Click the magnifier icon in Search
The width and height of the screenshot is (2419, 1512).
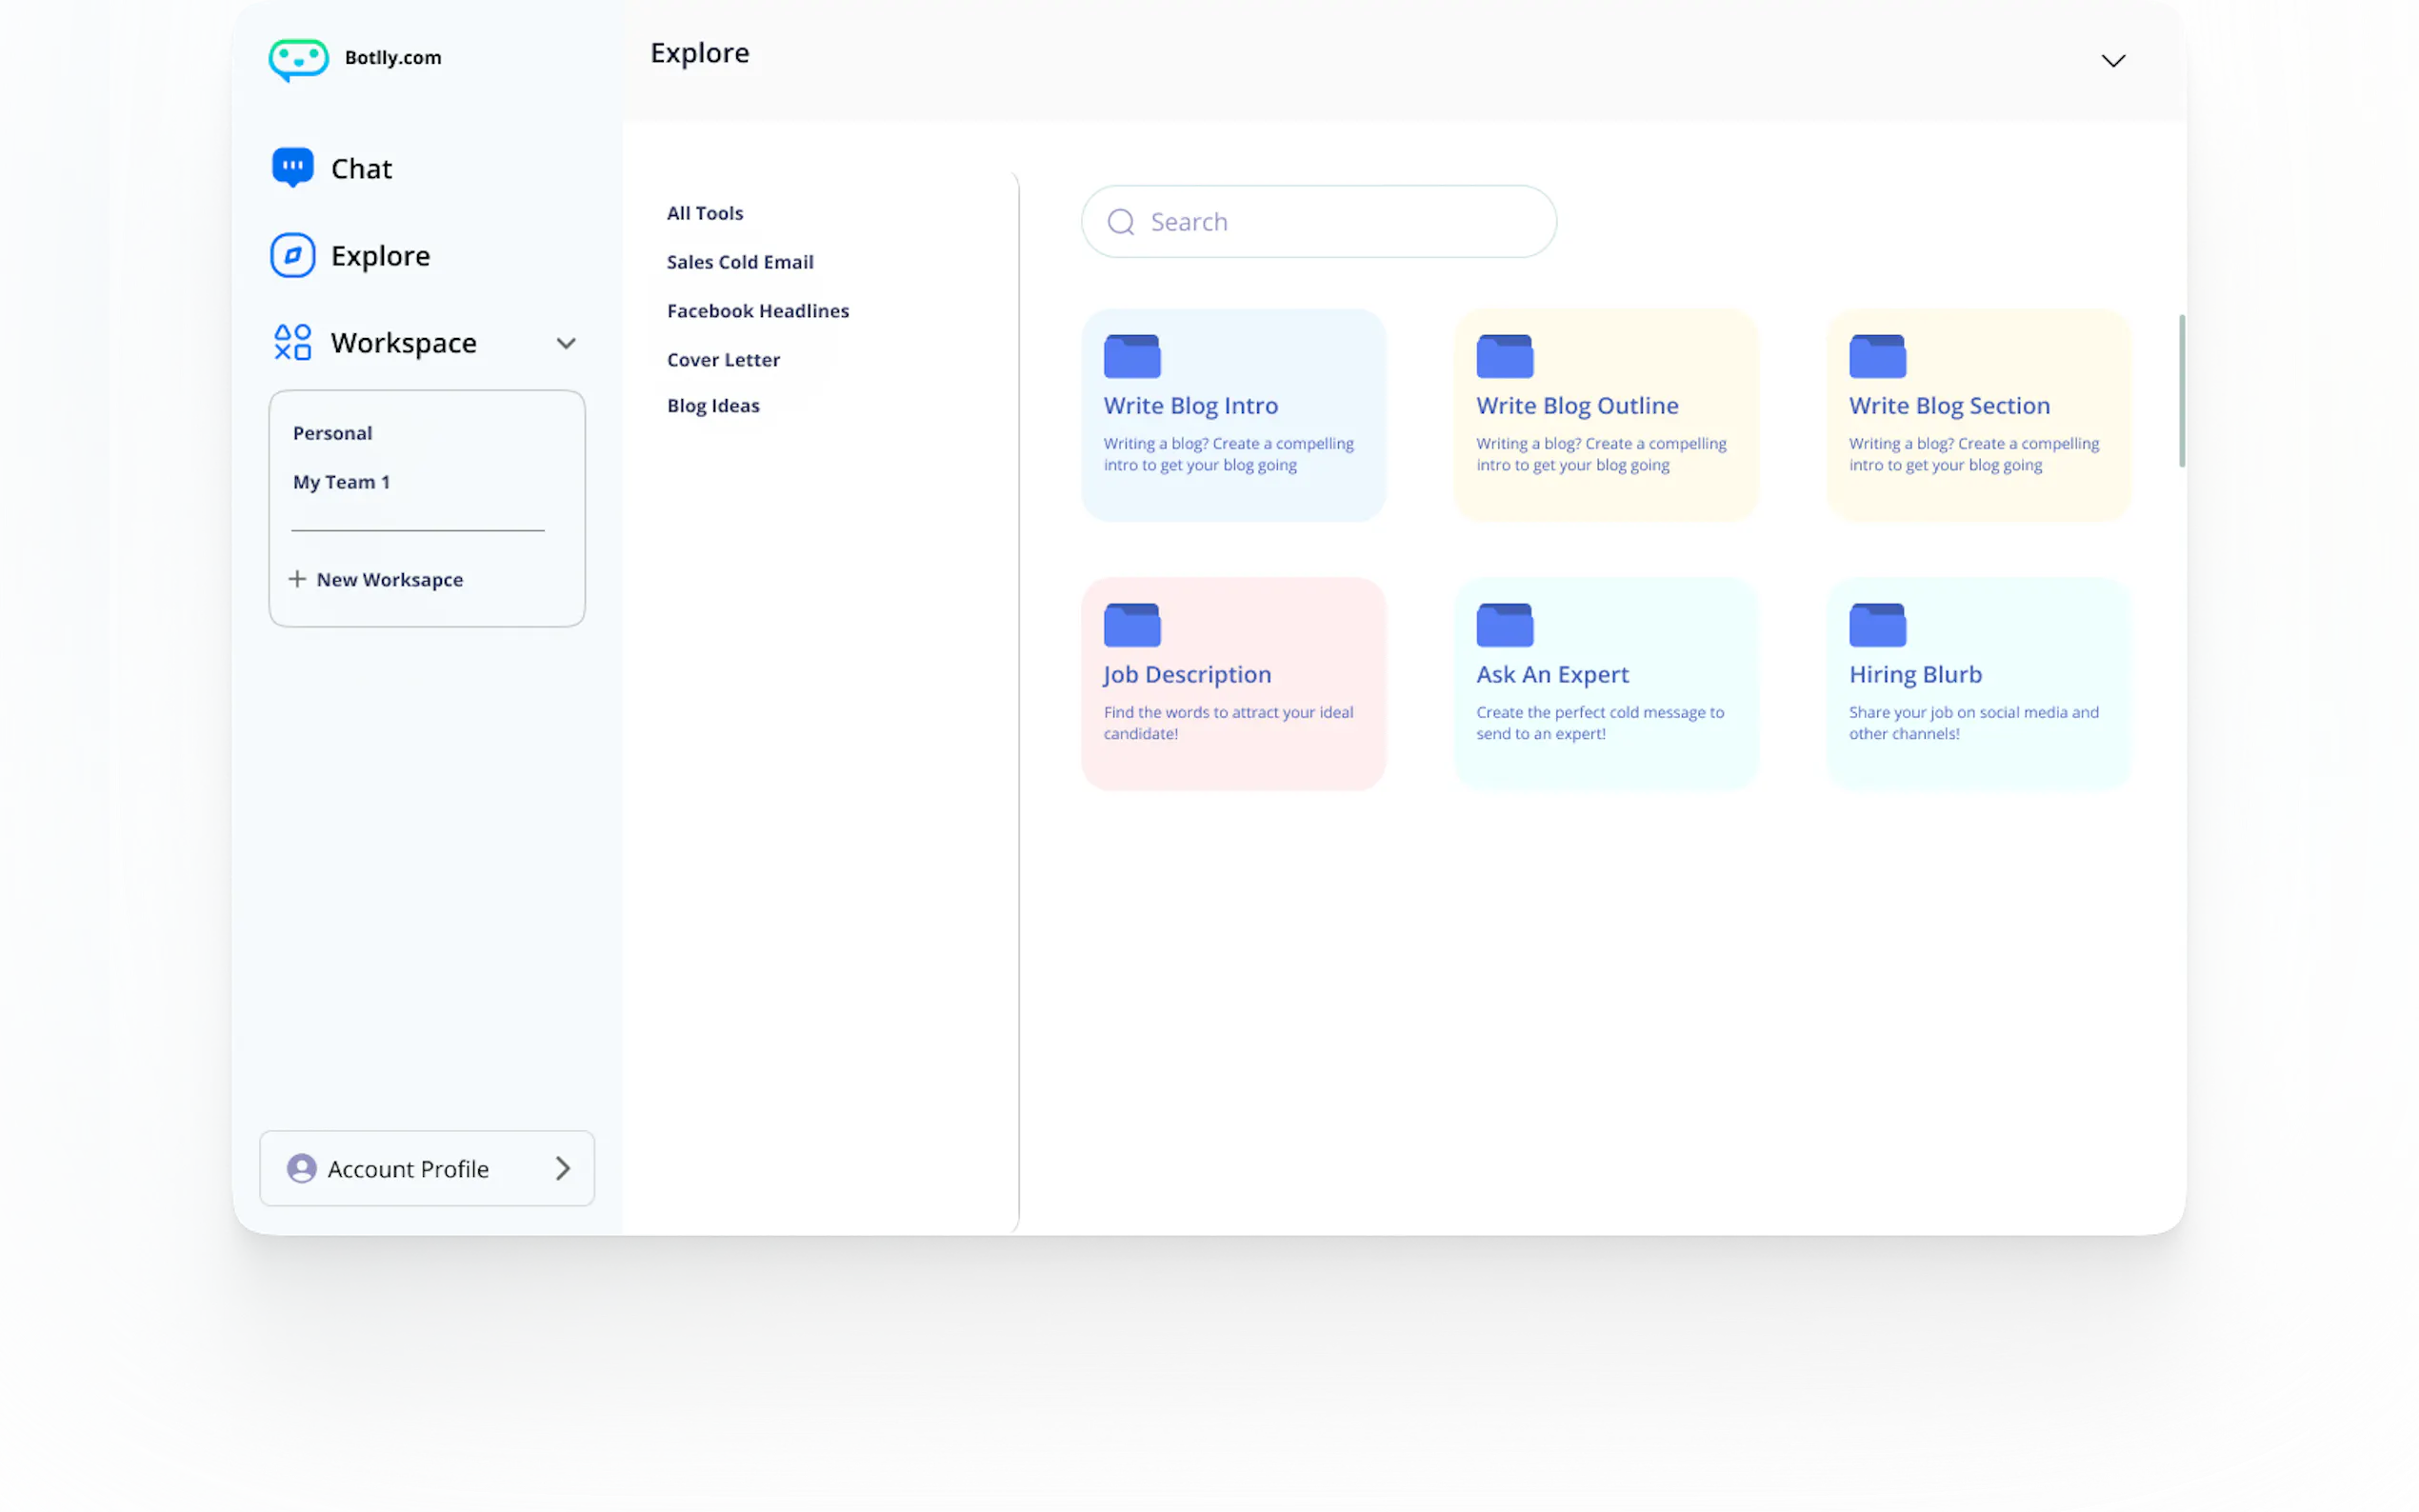[1121, 222]
